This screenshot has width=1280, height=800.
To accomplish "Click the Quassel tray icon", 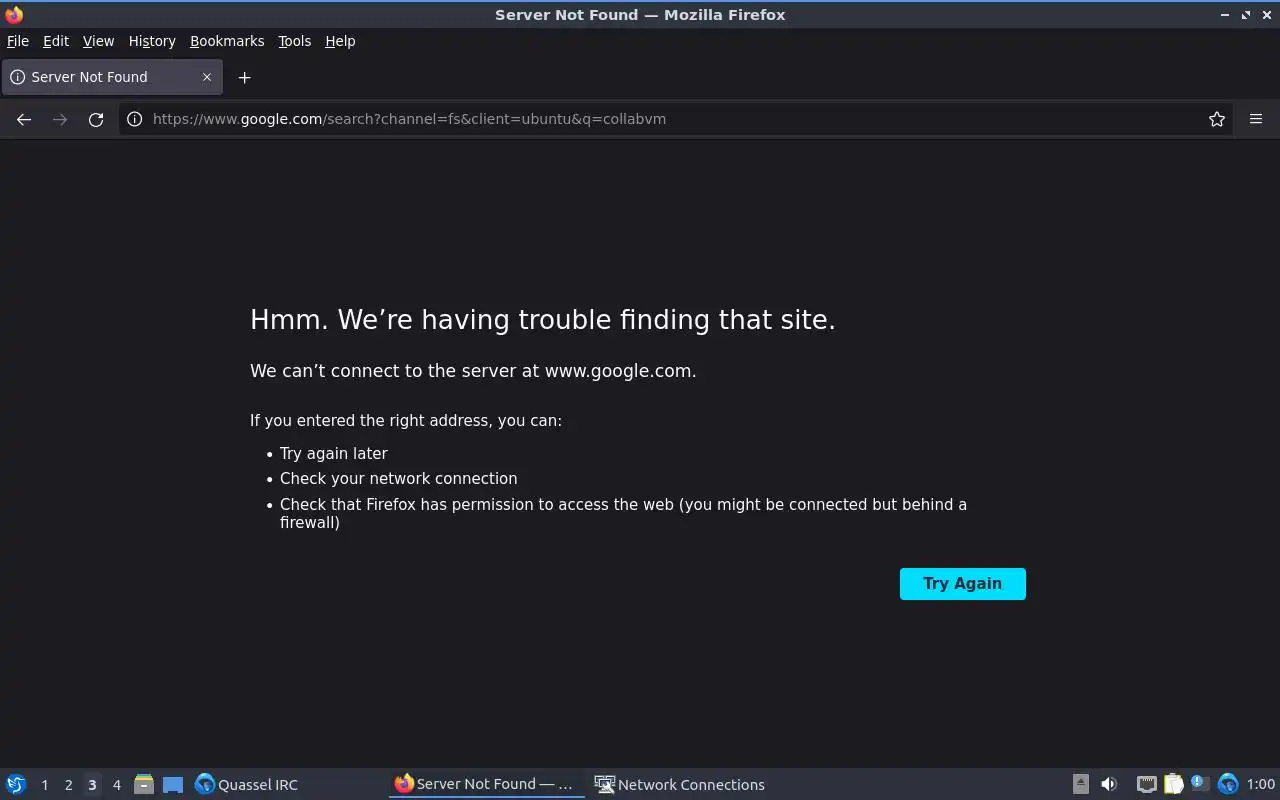I will (x=1228, y=785).
